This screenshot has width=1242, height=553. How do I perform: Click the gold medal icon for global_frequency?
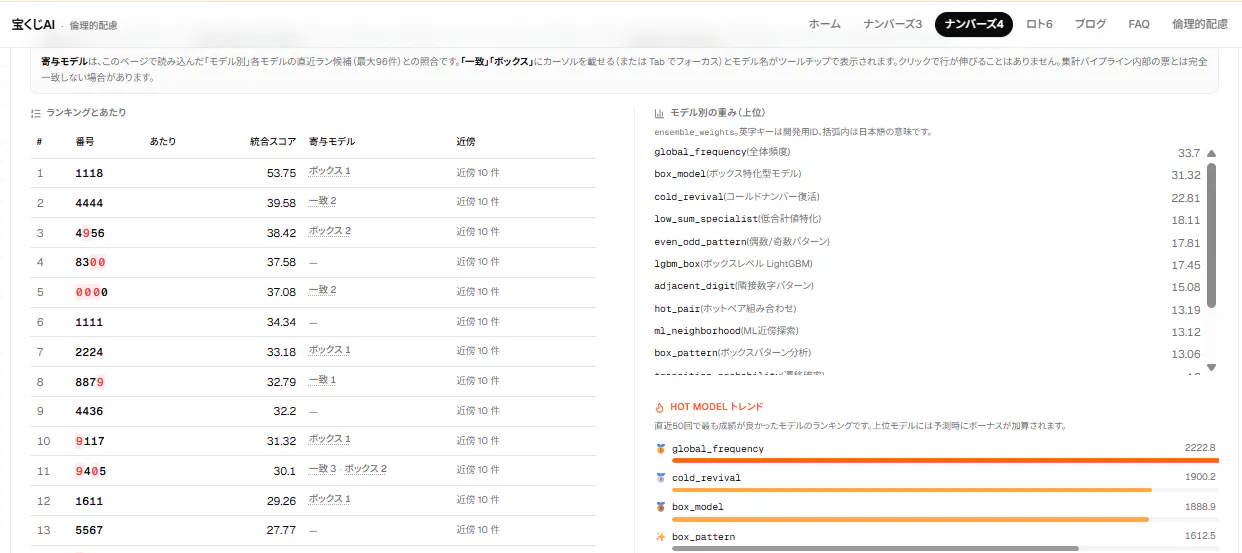click(660, 449)
